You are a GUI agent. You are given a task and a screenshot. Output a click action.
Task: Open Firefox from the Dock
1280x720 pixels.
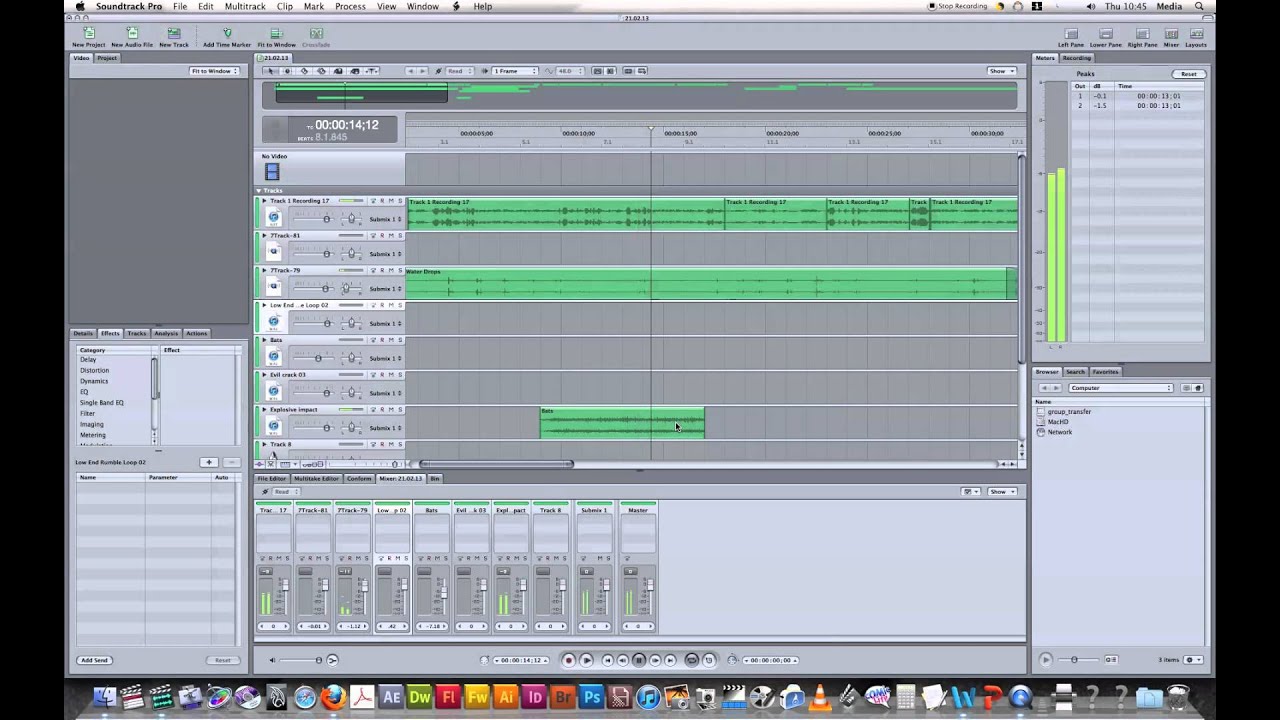click(334, 697)
